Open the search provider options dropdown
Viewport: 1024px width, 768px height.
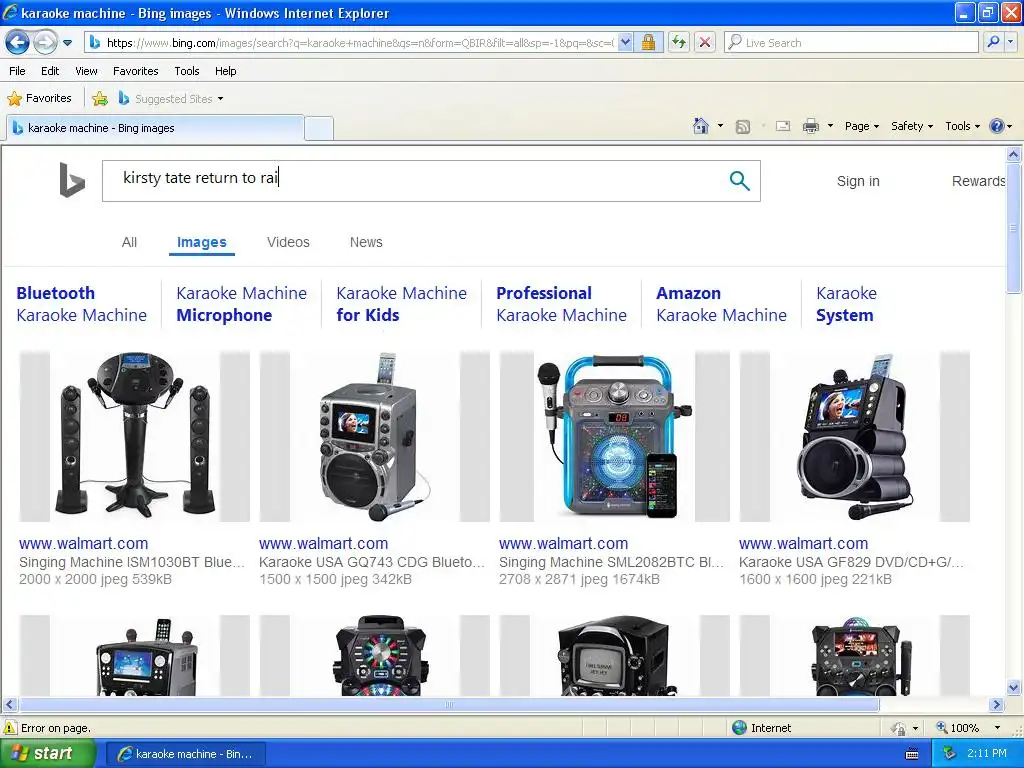(x=1011, y=42)
